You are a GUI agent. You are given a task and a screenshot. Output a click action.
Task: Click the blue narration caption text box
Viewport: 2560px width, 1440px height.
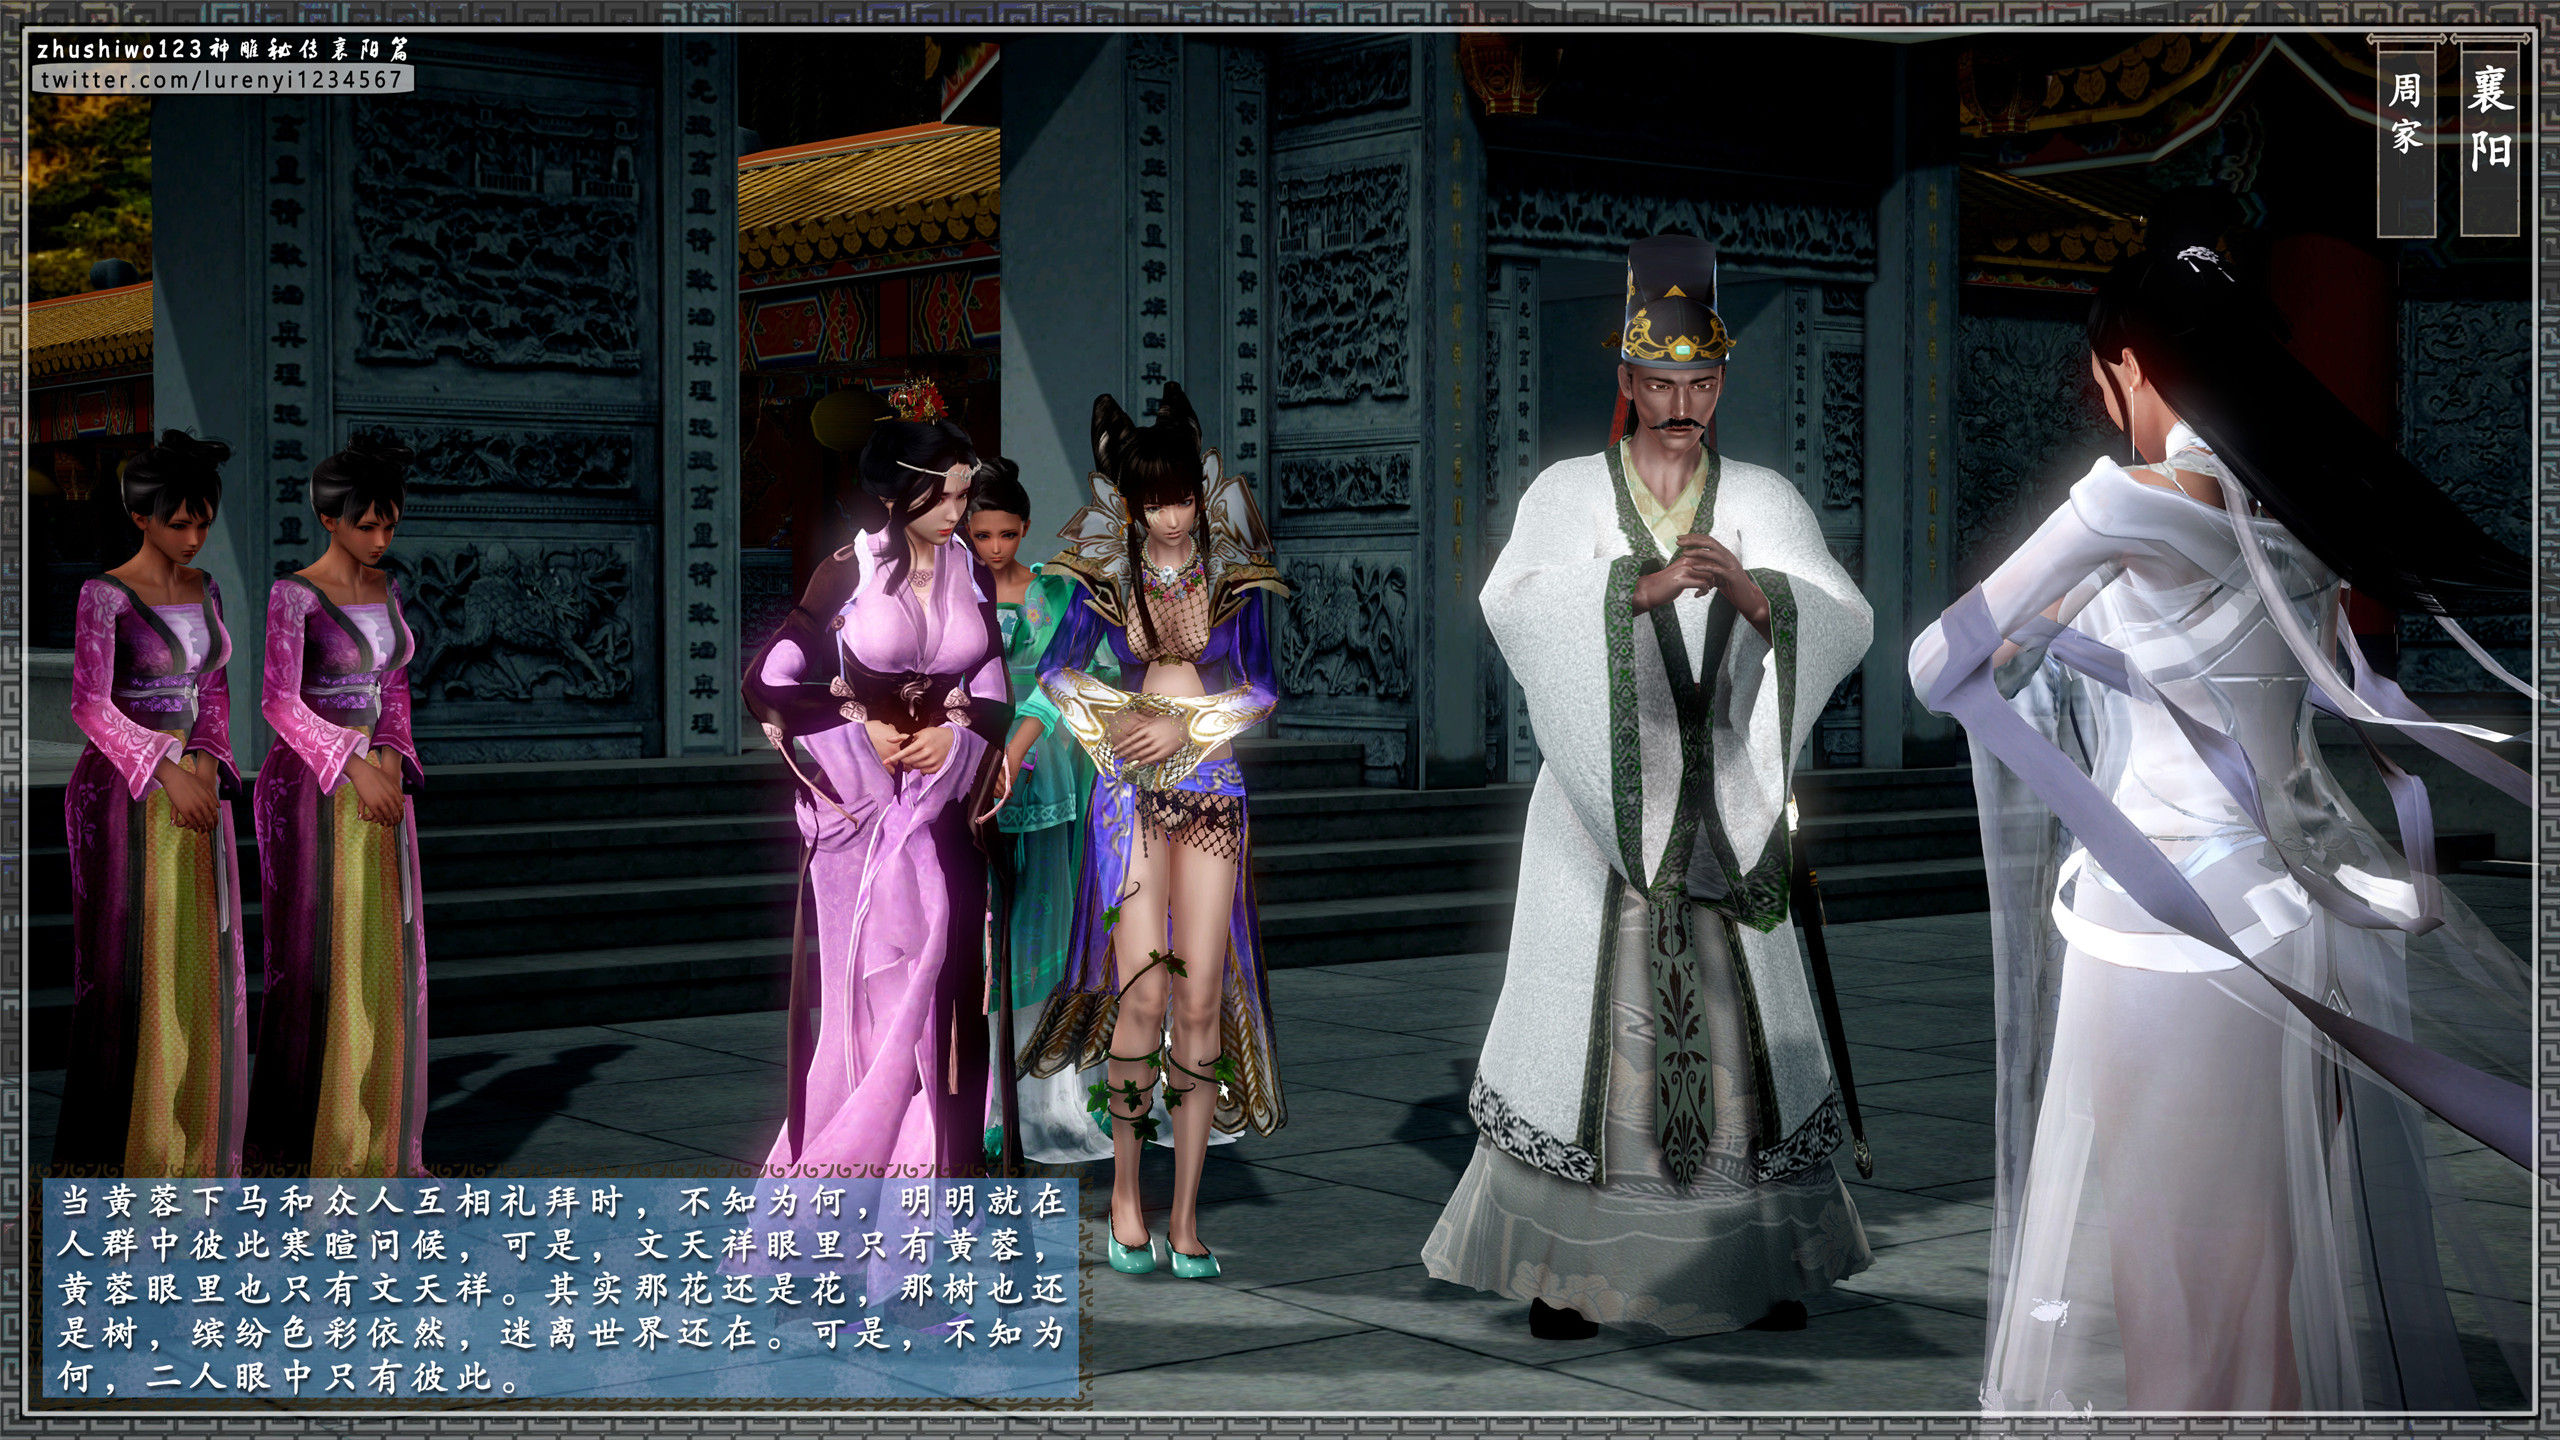(x=562, y=1288)
